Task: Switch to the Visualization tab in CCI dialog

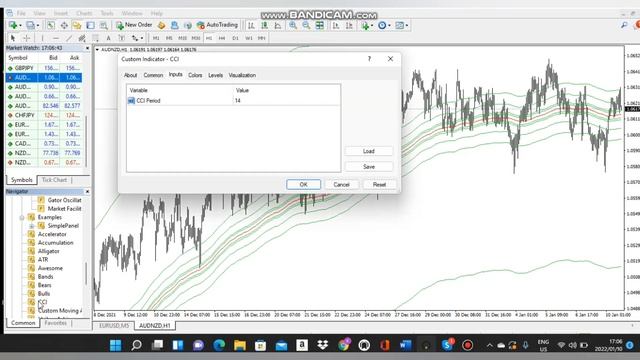Action: pyautogui.click(x=242, y=75)
